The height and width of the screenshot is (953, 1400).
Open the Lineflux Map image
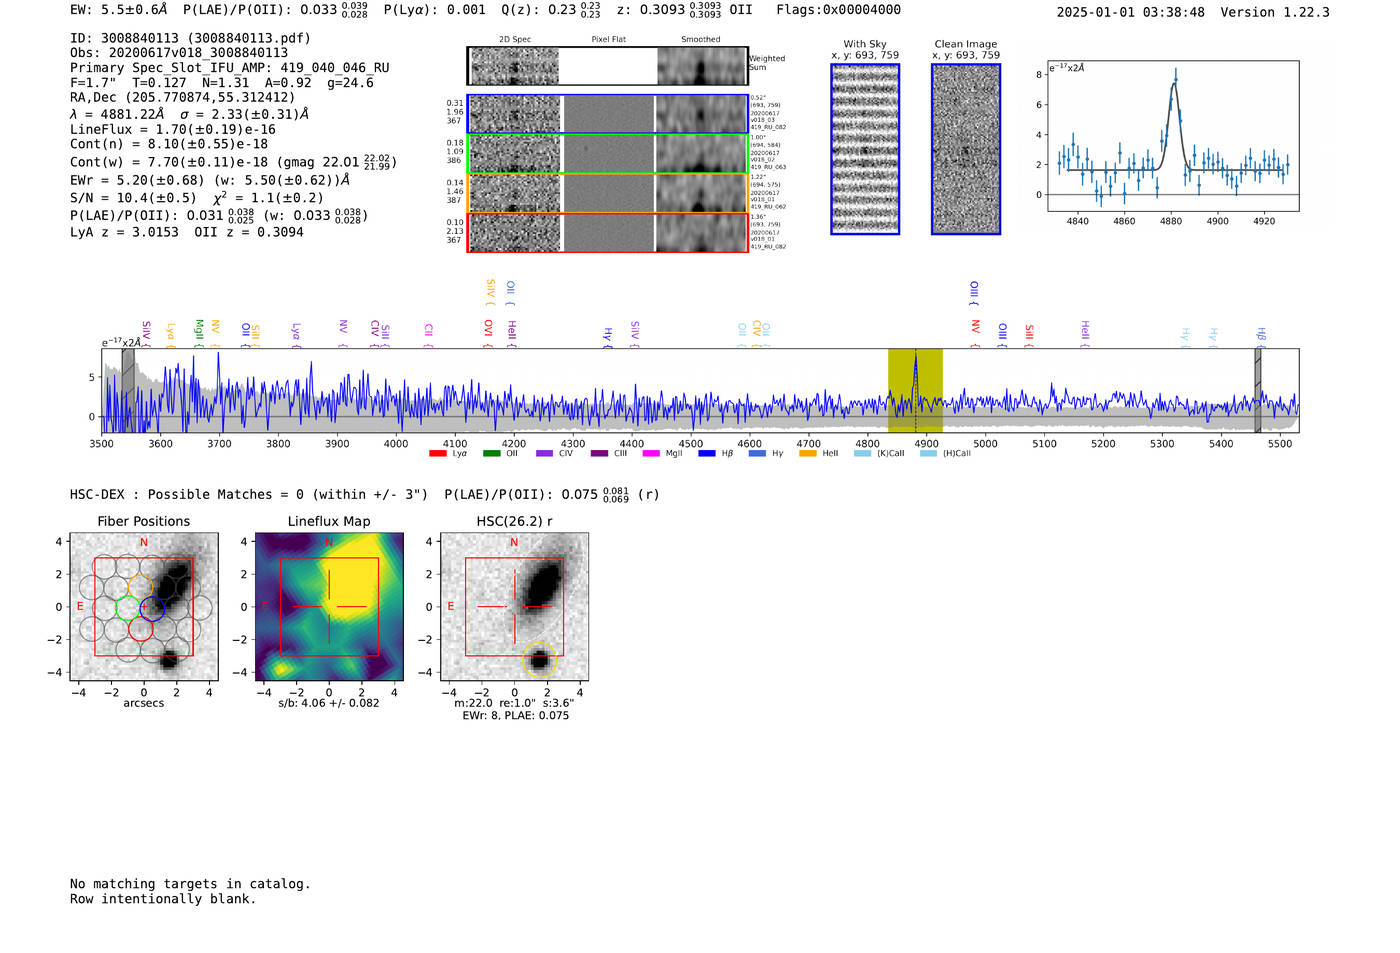point(329,607)
